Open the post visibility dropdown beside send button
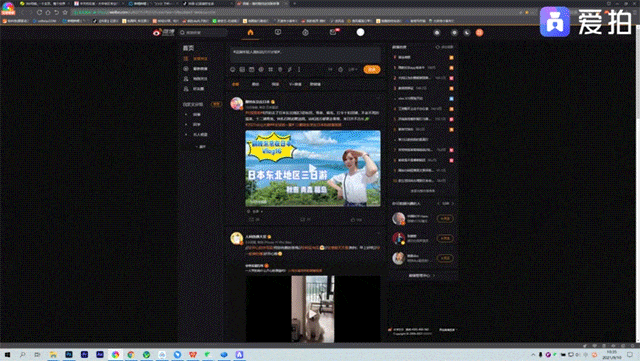This screenshot has height=361, width=640. (353, 69)
